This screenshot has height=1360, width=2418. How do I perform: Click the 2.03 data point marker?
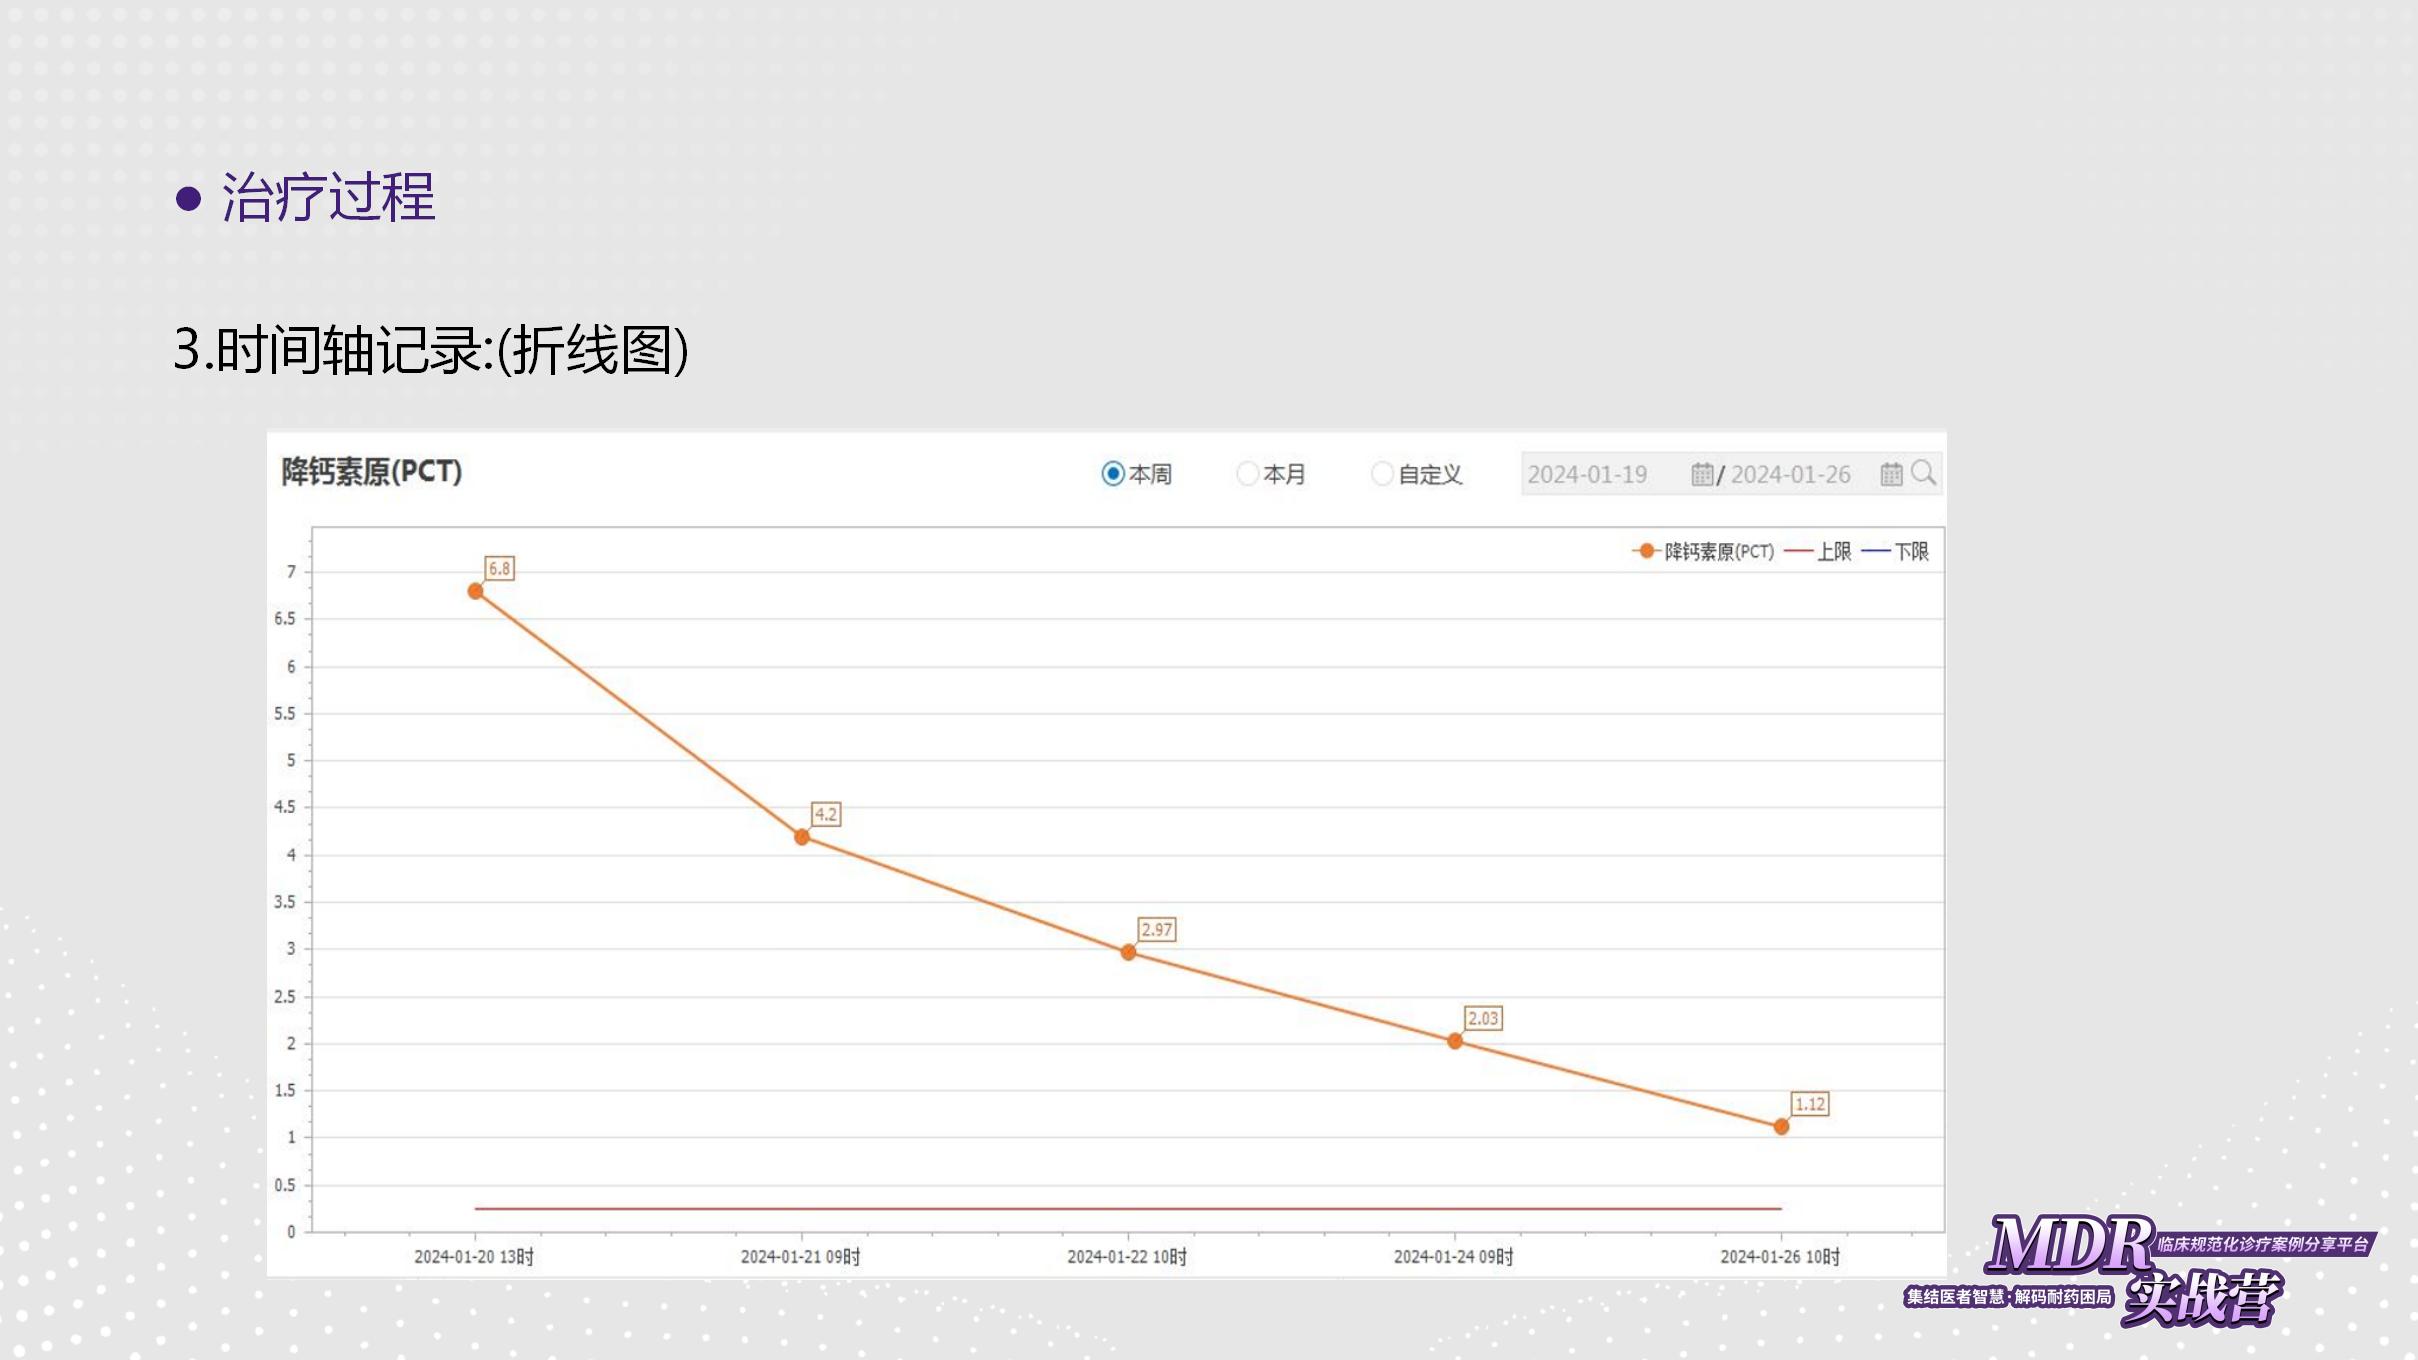point(1455,1041)
